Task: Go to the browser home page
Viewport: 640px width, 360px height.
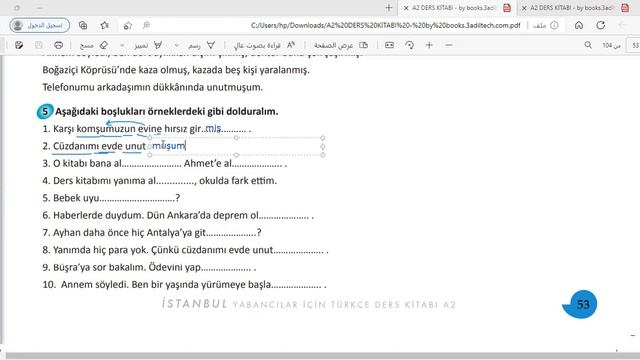Action: [x=579, y=25]
